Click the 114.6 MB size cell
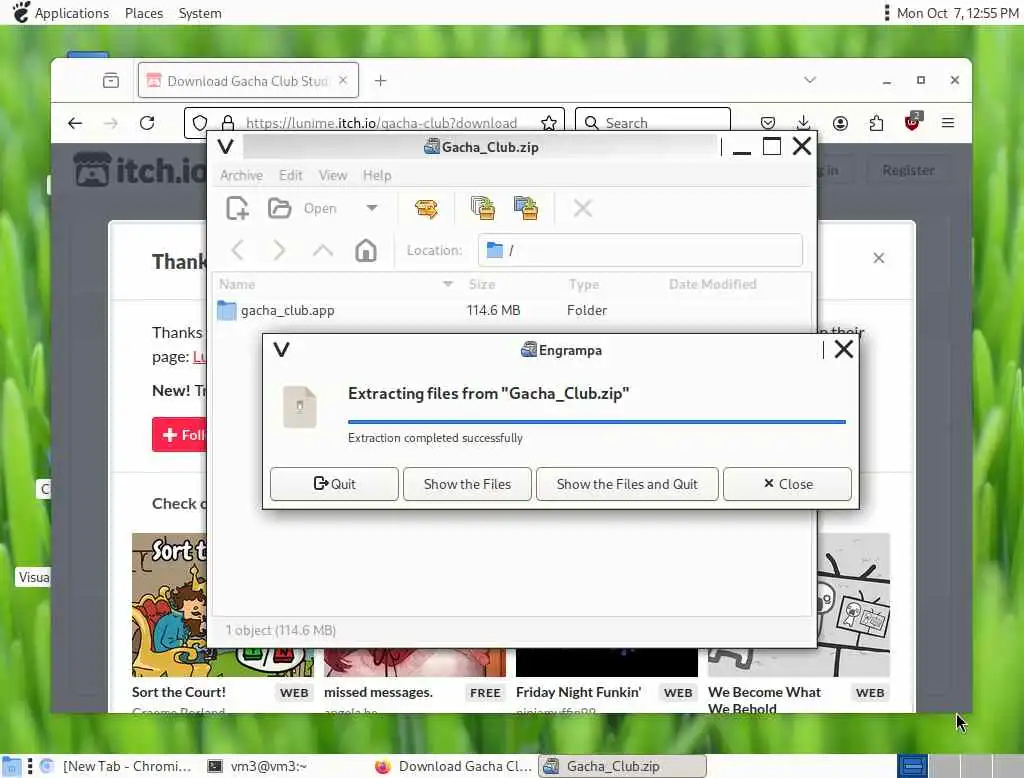The height and width of the screenshot is (778, 1024). 493,310
